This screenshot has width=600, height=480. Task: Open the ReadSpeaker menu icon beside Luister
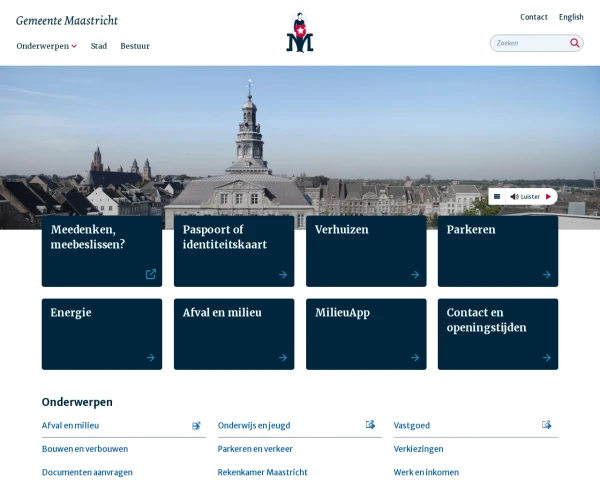point(497,196)
